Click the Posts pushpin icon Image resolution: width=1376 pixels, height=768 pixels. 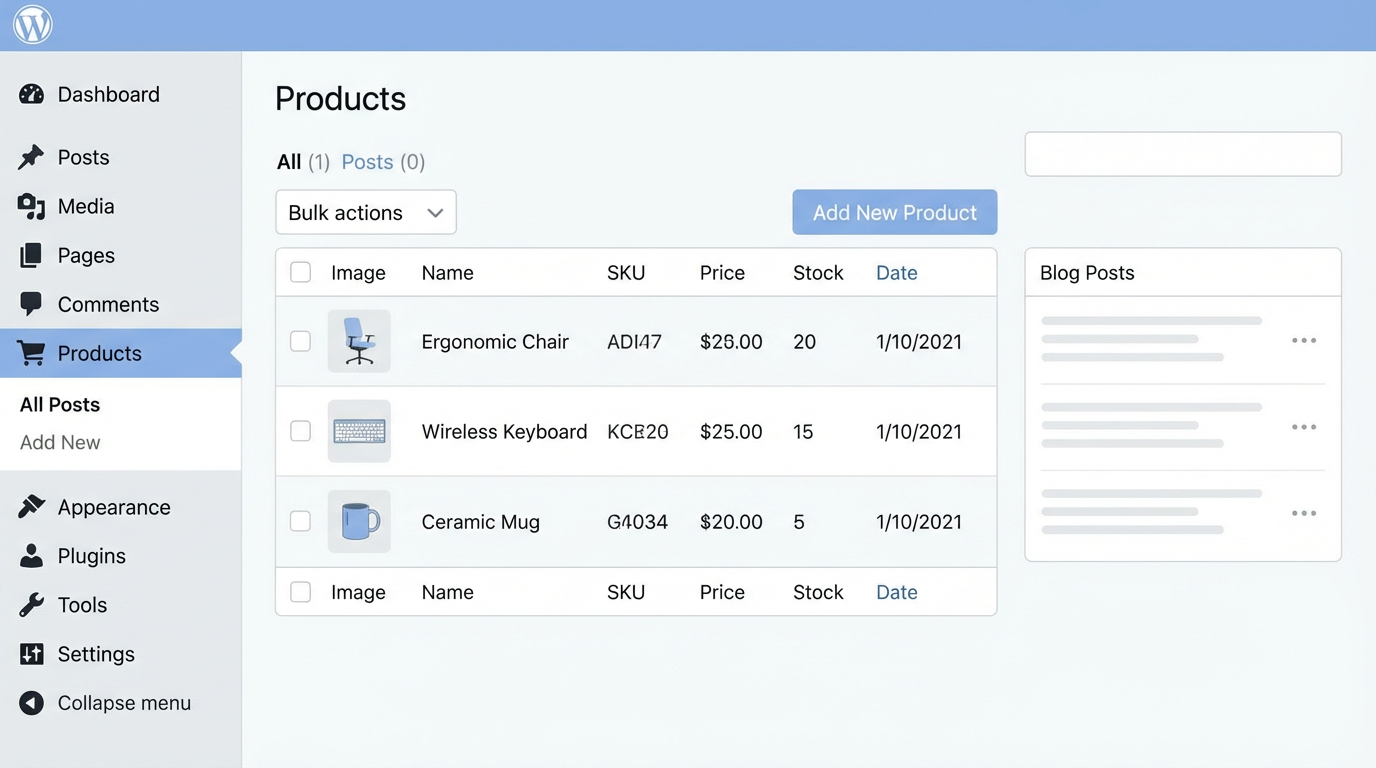[x=31, y=157]
